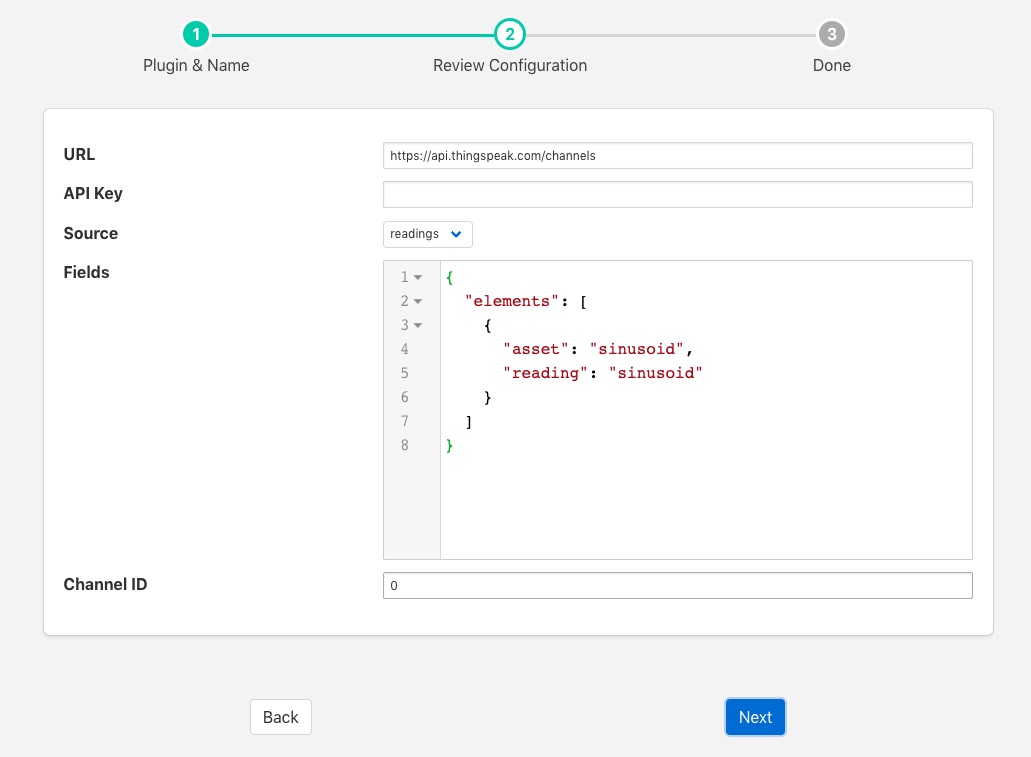The image size is (1031, 757).
Task: Click the "reading" key in the editor
Action: tap(546, 373)
